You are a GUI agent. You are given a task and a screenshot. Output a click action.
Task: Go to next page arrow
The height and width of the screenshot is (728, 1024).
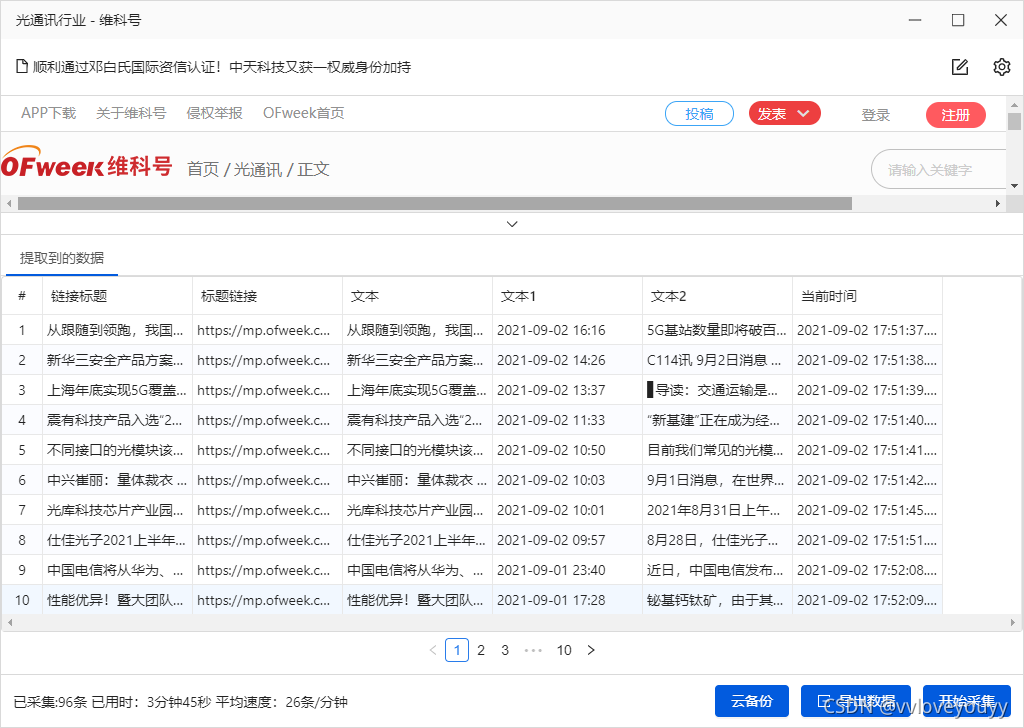591,650
